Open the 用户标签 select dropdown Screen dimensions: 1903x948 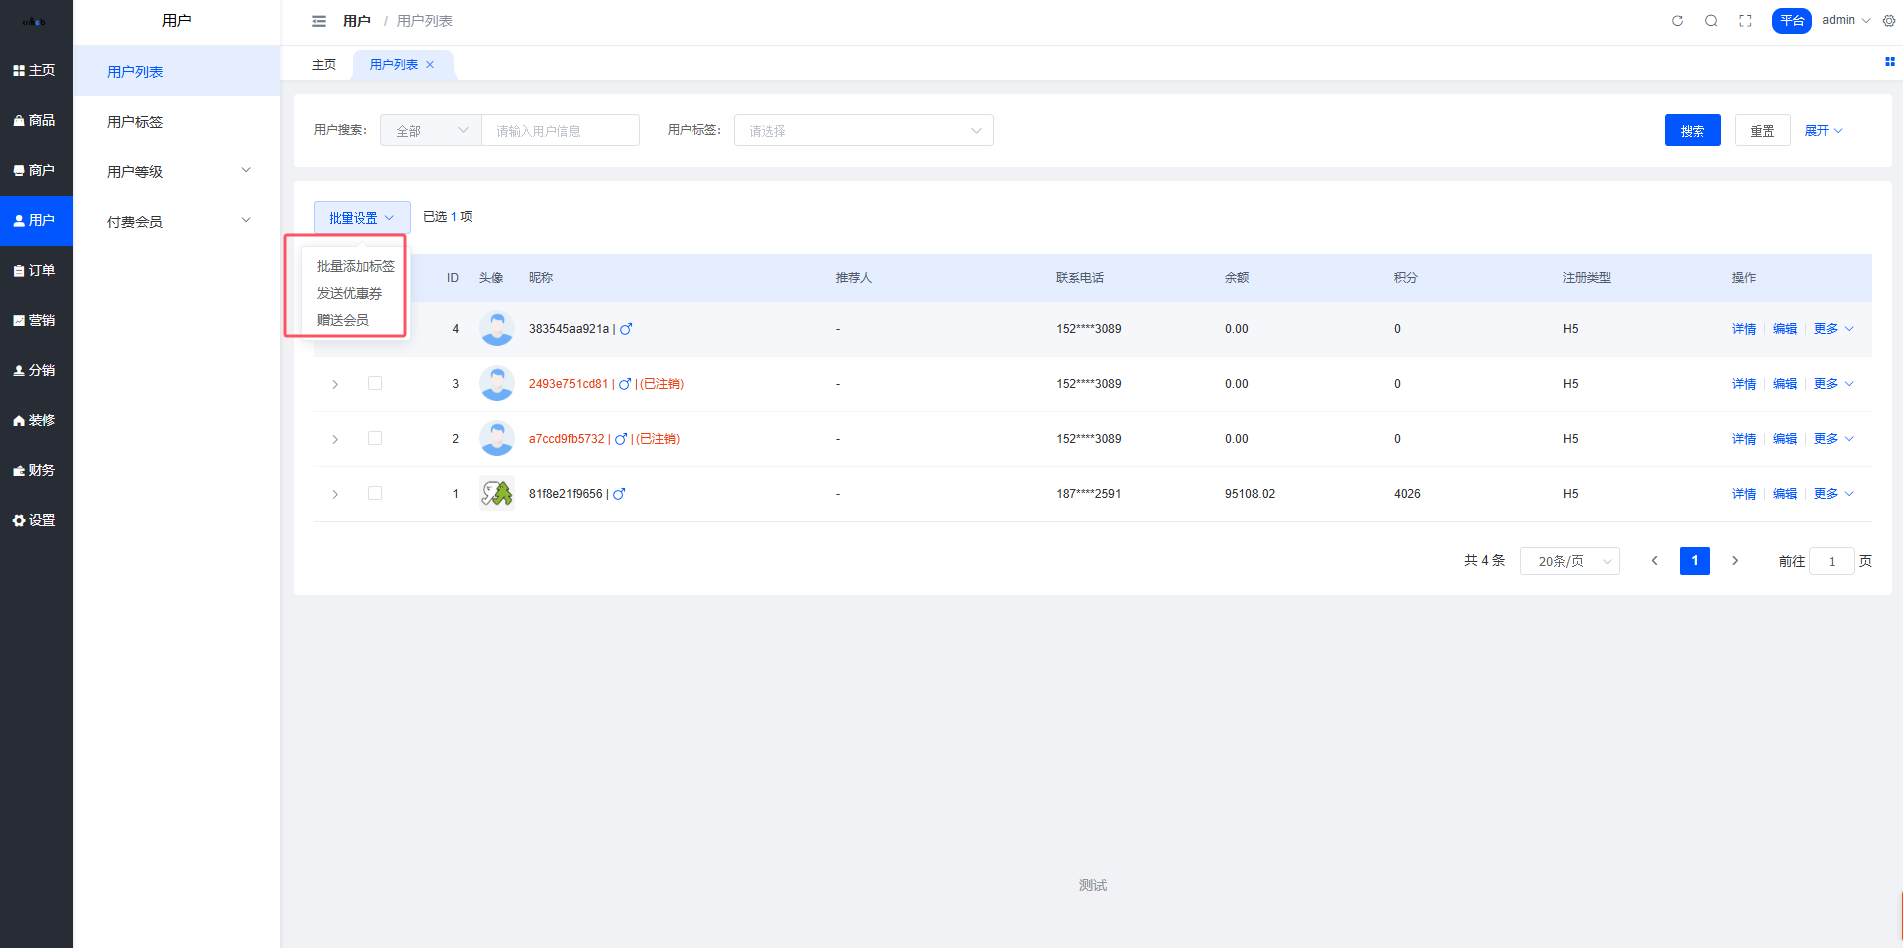pos(863,131)
